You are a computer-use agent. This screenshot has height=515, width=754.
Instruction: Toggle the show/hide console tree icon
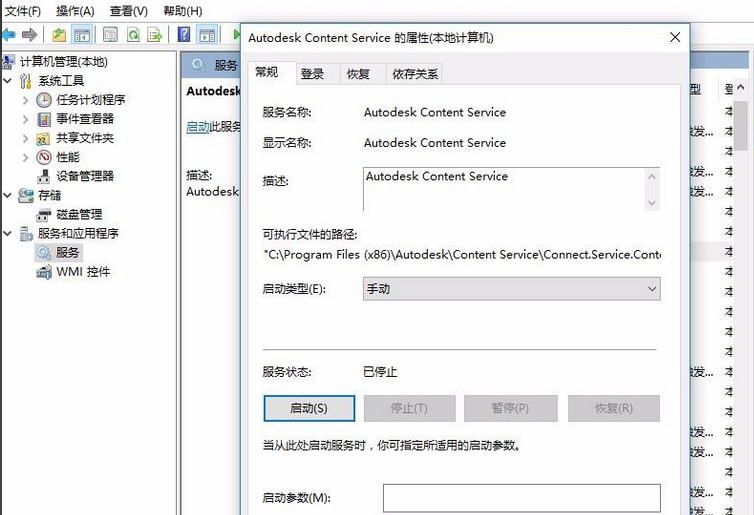tap(82, 35)
